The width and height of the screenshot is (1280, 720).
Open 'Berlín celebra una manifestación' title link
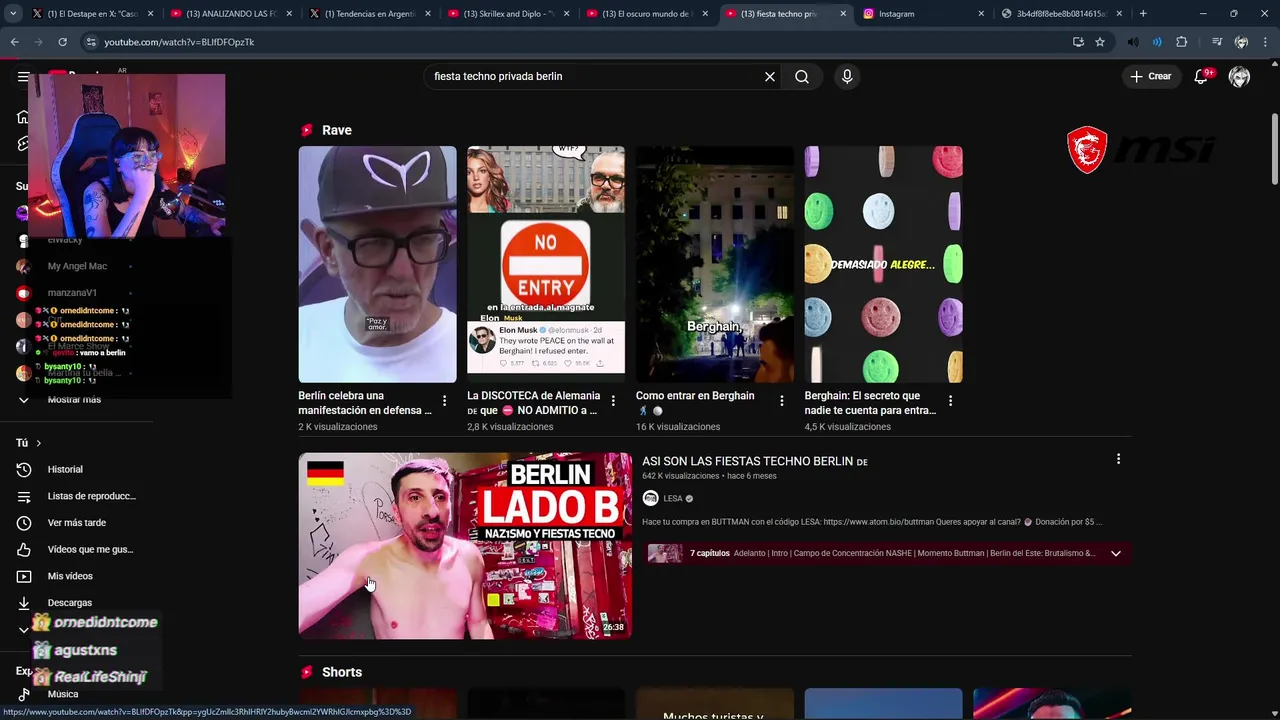(x=365, y=403)
